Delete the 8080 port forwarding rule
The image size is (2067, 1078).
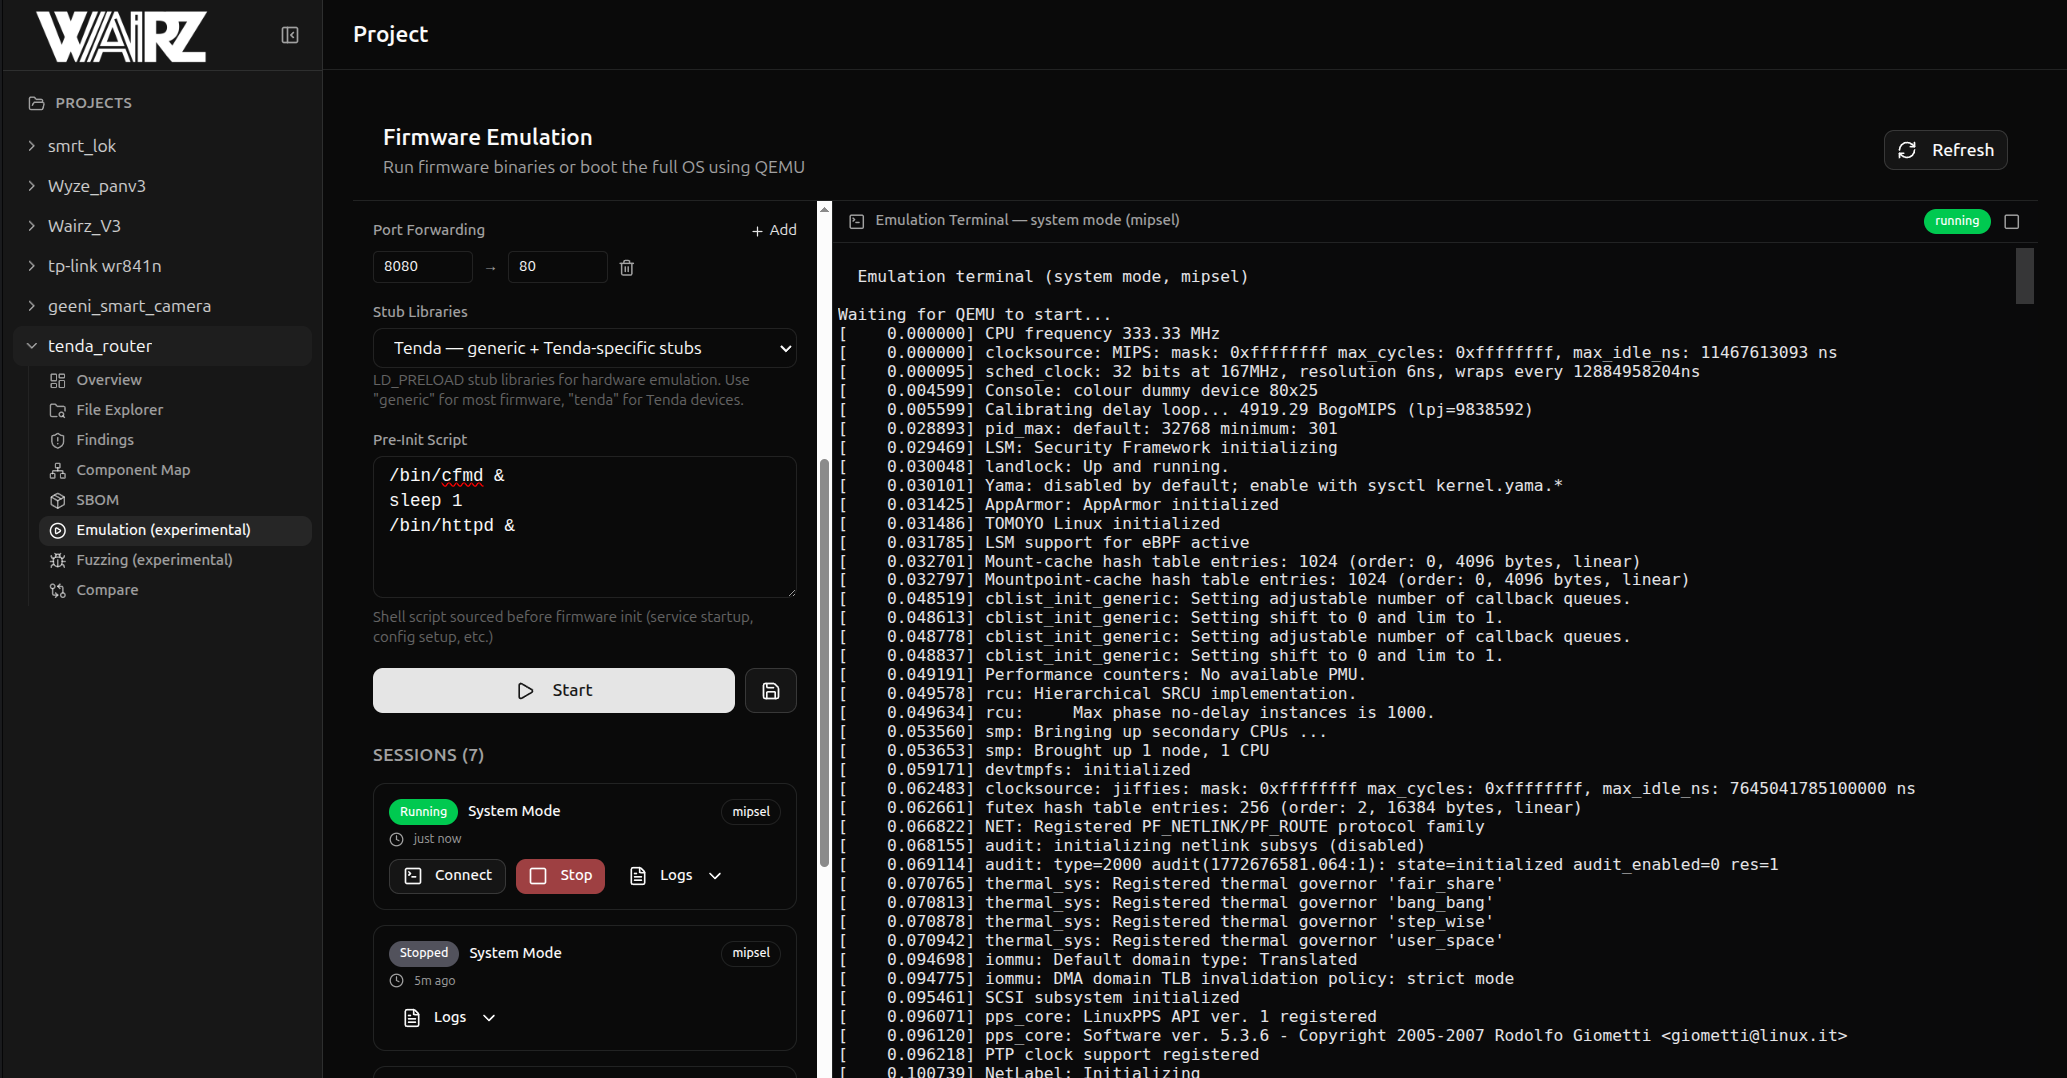[x=627, y=267]
